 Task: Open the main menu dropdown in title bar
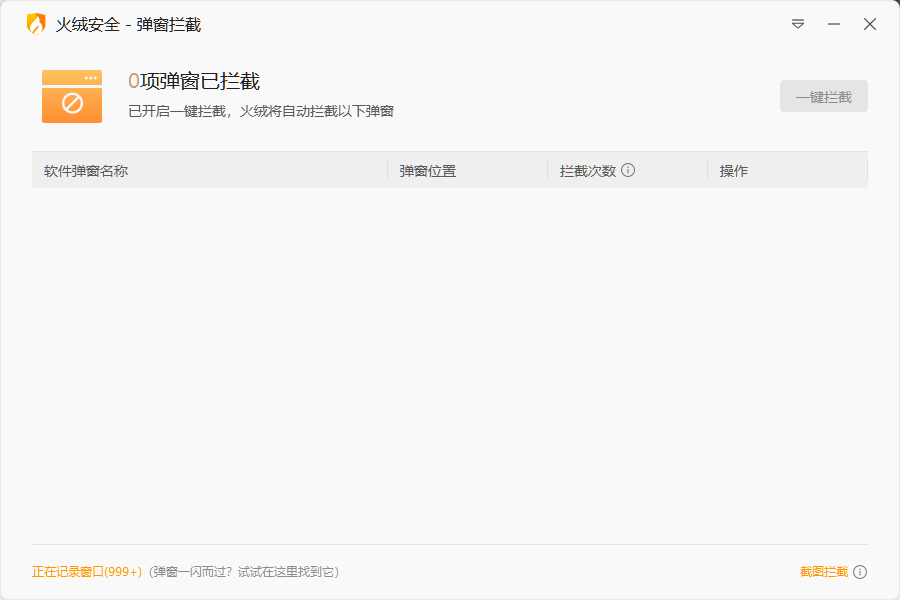coord(798,24)
